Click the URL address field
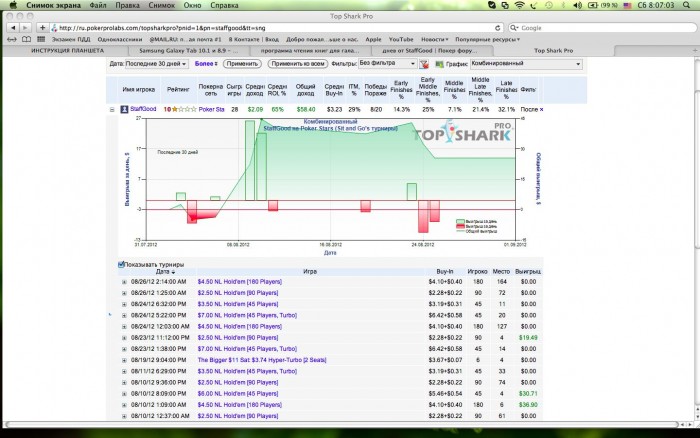Screen dimensions: 700x438 tap(277, 28)
